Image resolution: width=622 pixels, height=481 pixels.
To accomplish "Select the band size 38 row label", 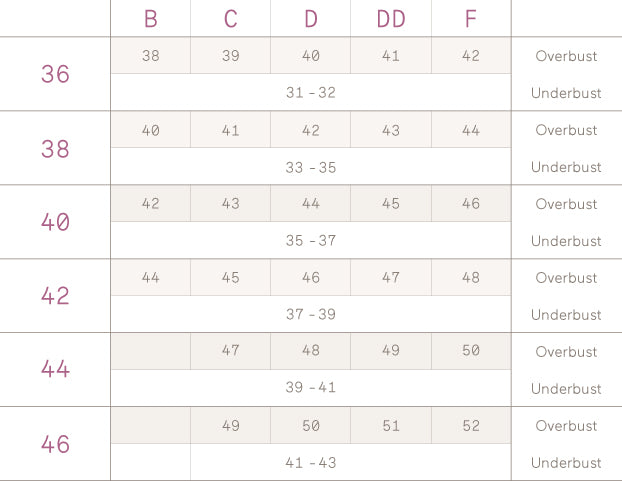I will tap(55, 148).
